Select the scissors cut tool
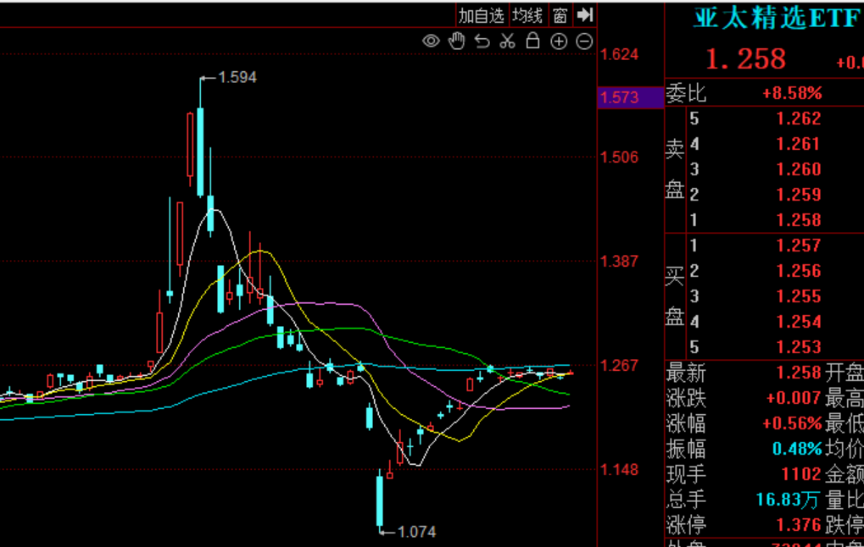864x547 pixels. [507, 41]
